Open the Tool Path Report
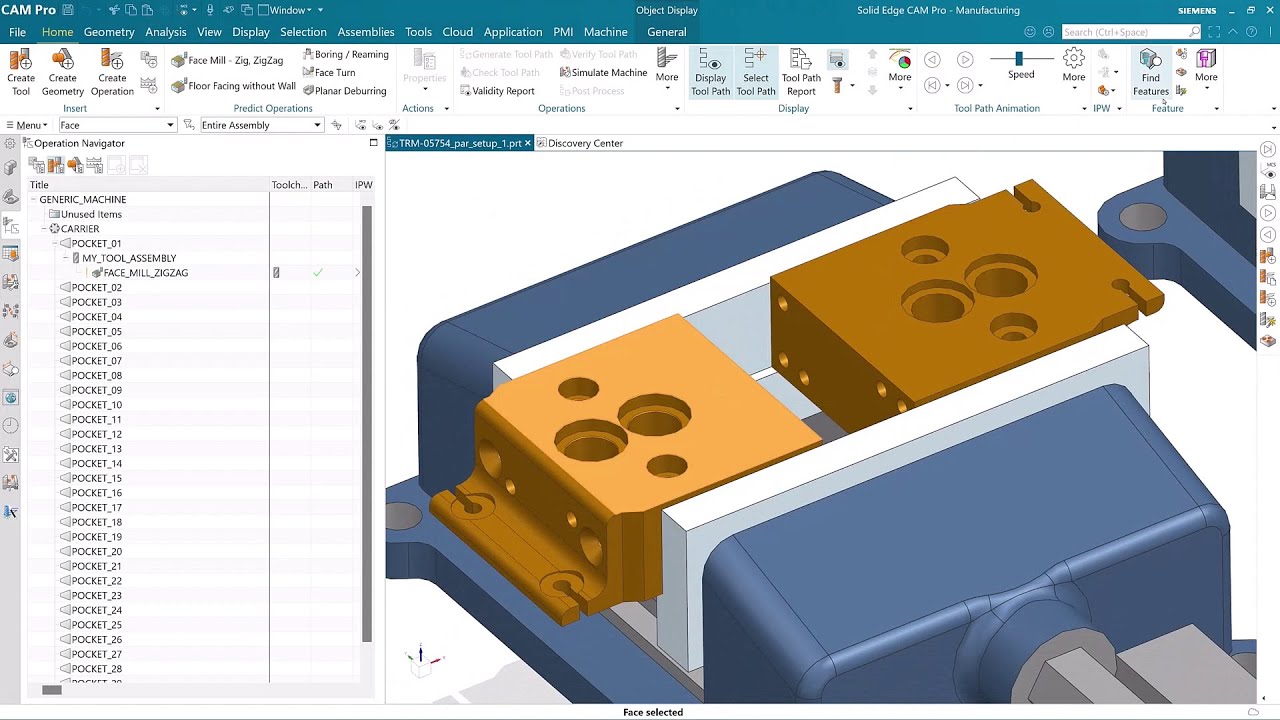Viewport: 1280px width, 720px height. click(x=801, y=72)
